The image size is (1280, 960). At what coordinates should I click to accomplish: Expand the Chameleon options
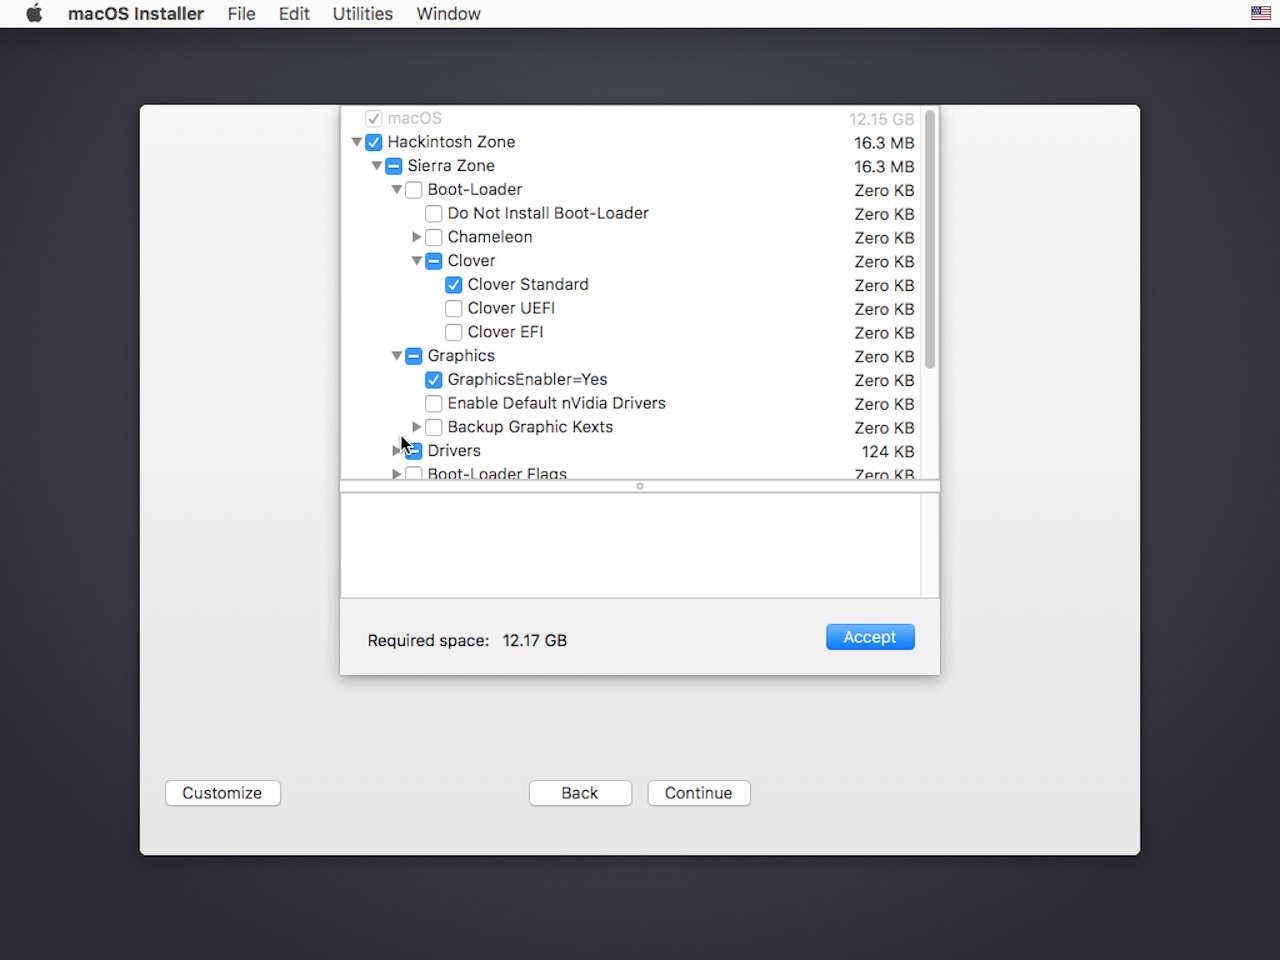(x=417, y=237)
